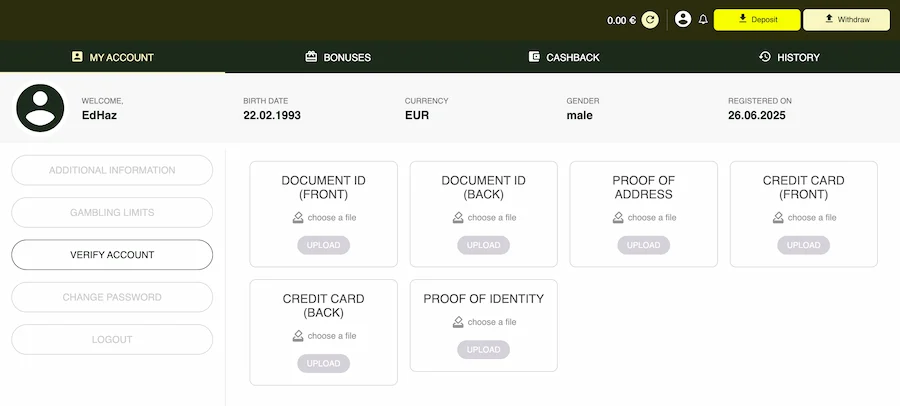Open the notifications bell icon
This screenshot has height=406, width=900.
click(x=703, y=20)
